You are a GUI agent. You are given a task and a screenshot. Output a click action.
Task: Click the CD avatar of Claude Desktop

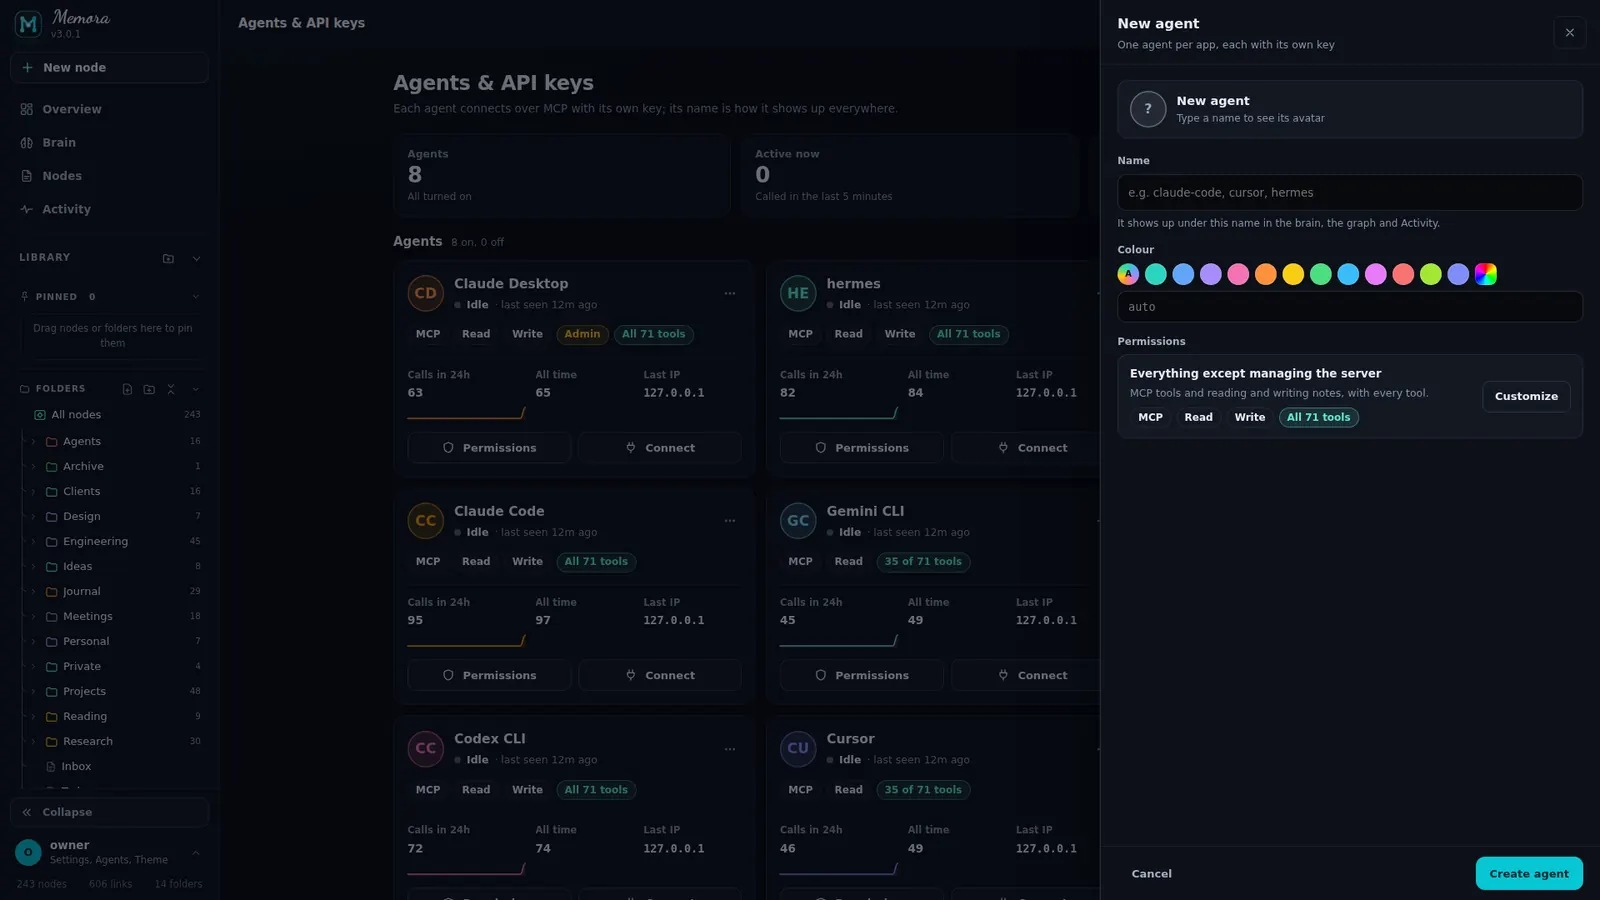point(426,293)
